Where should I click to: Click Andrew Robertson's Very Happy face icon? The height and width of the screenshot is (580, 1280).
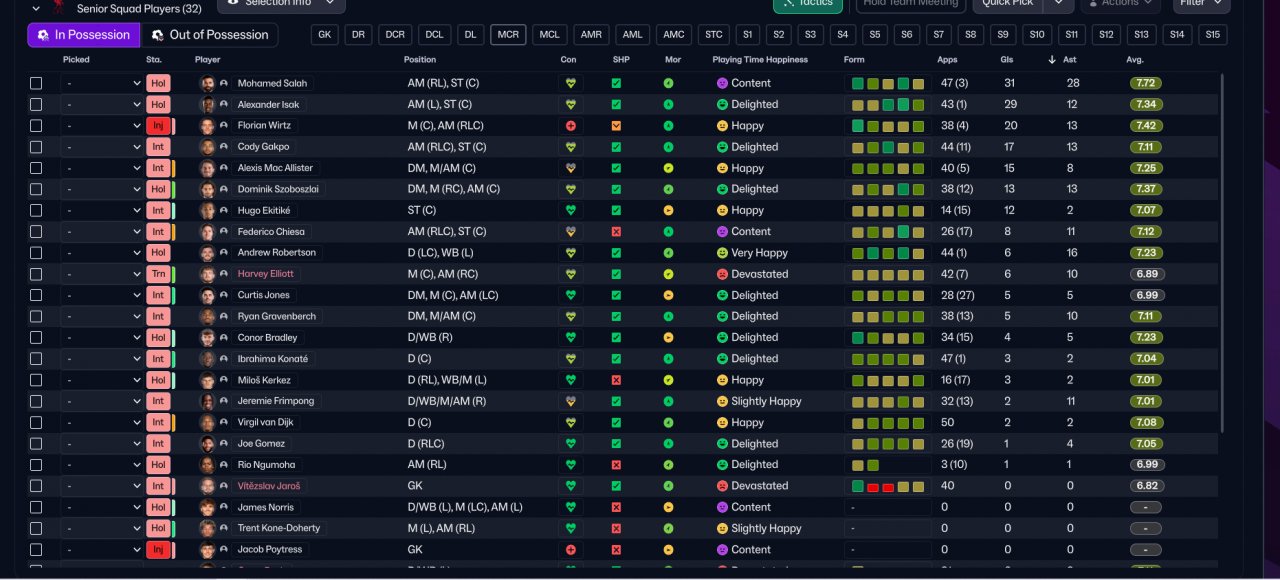722,253
